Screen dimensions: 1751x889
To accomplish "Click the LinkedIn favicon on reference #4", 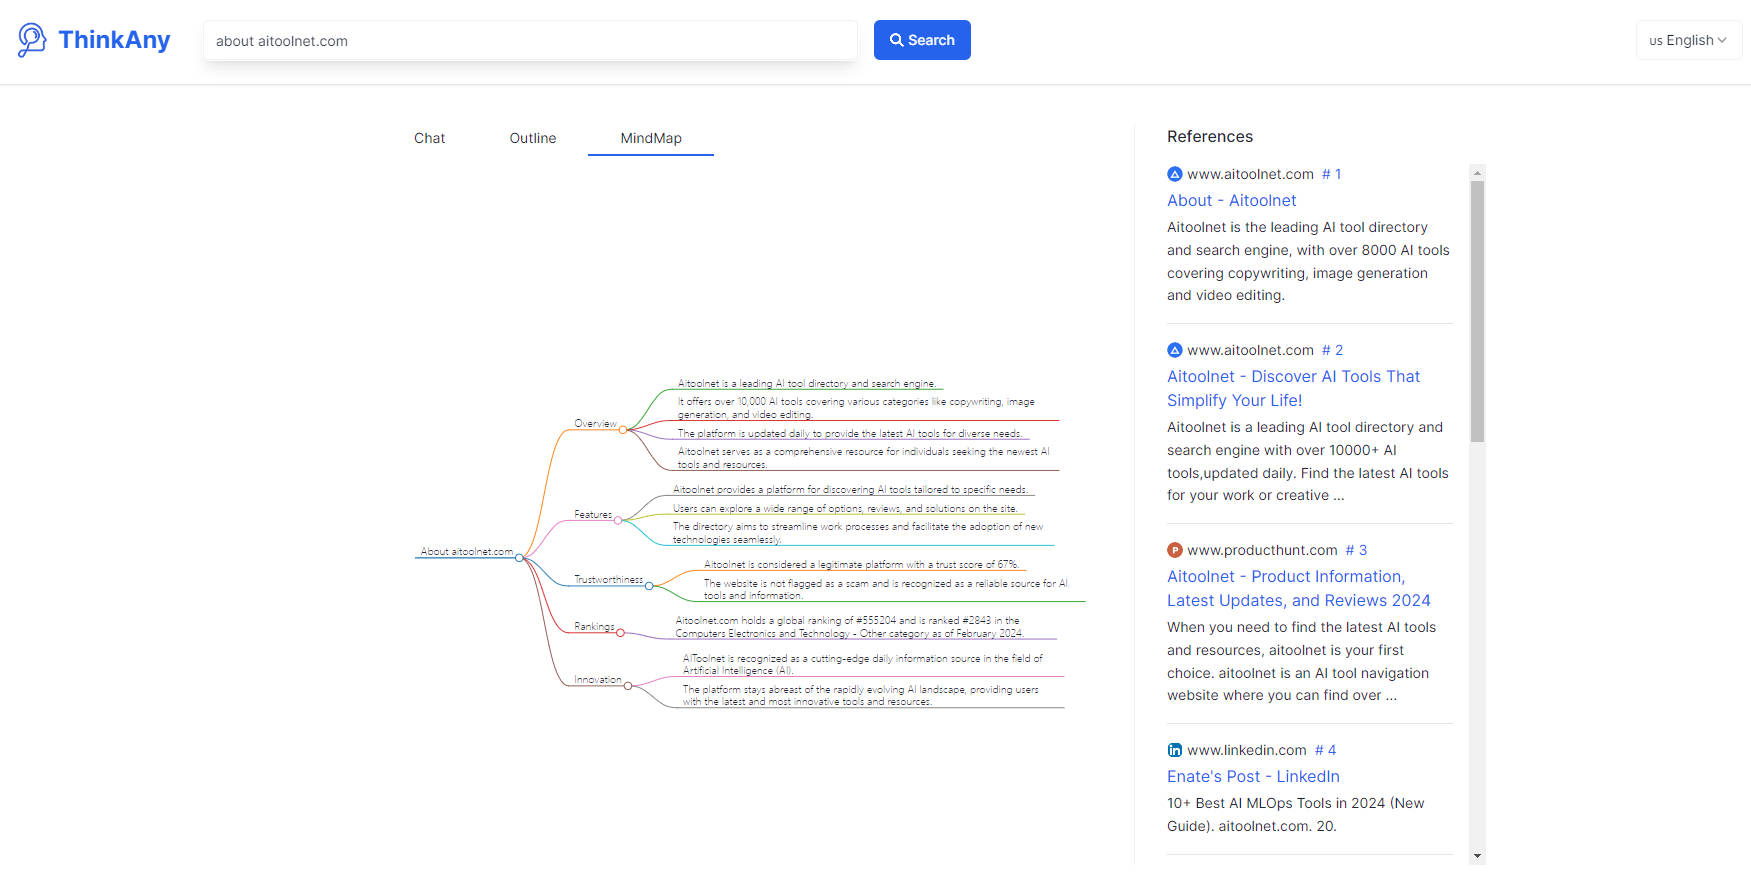I will coord(1175,750).
